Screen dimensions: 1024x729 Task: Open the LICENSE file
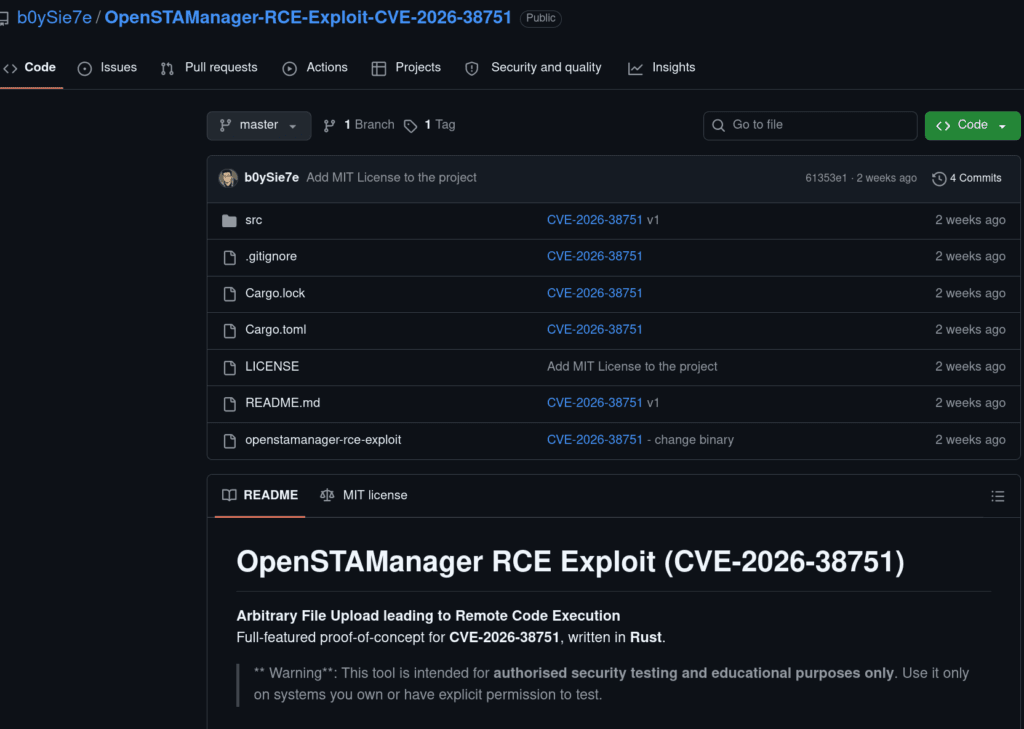point(272,366)
